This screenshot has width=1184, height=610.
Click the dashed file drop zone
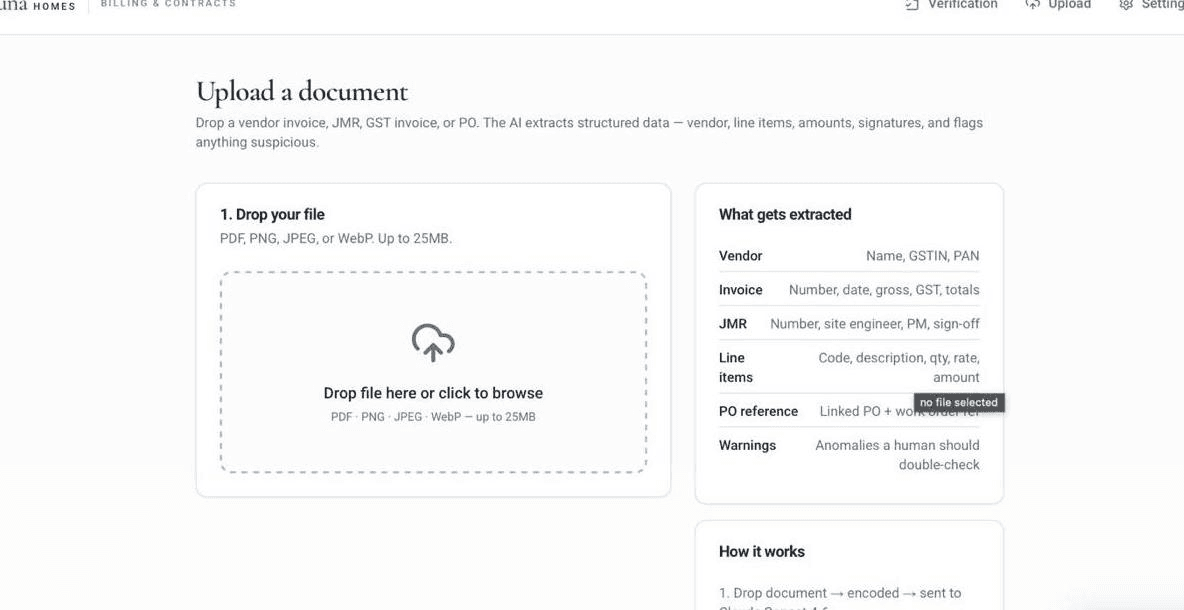tap(433, 372)
